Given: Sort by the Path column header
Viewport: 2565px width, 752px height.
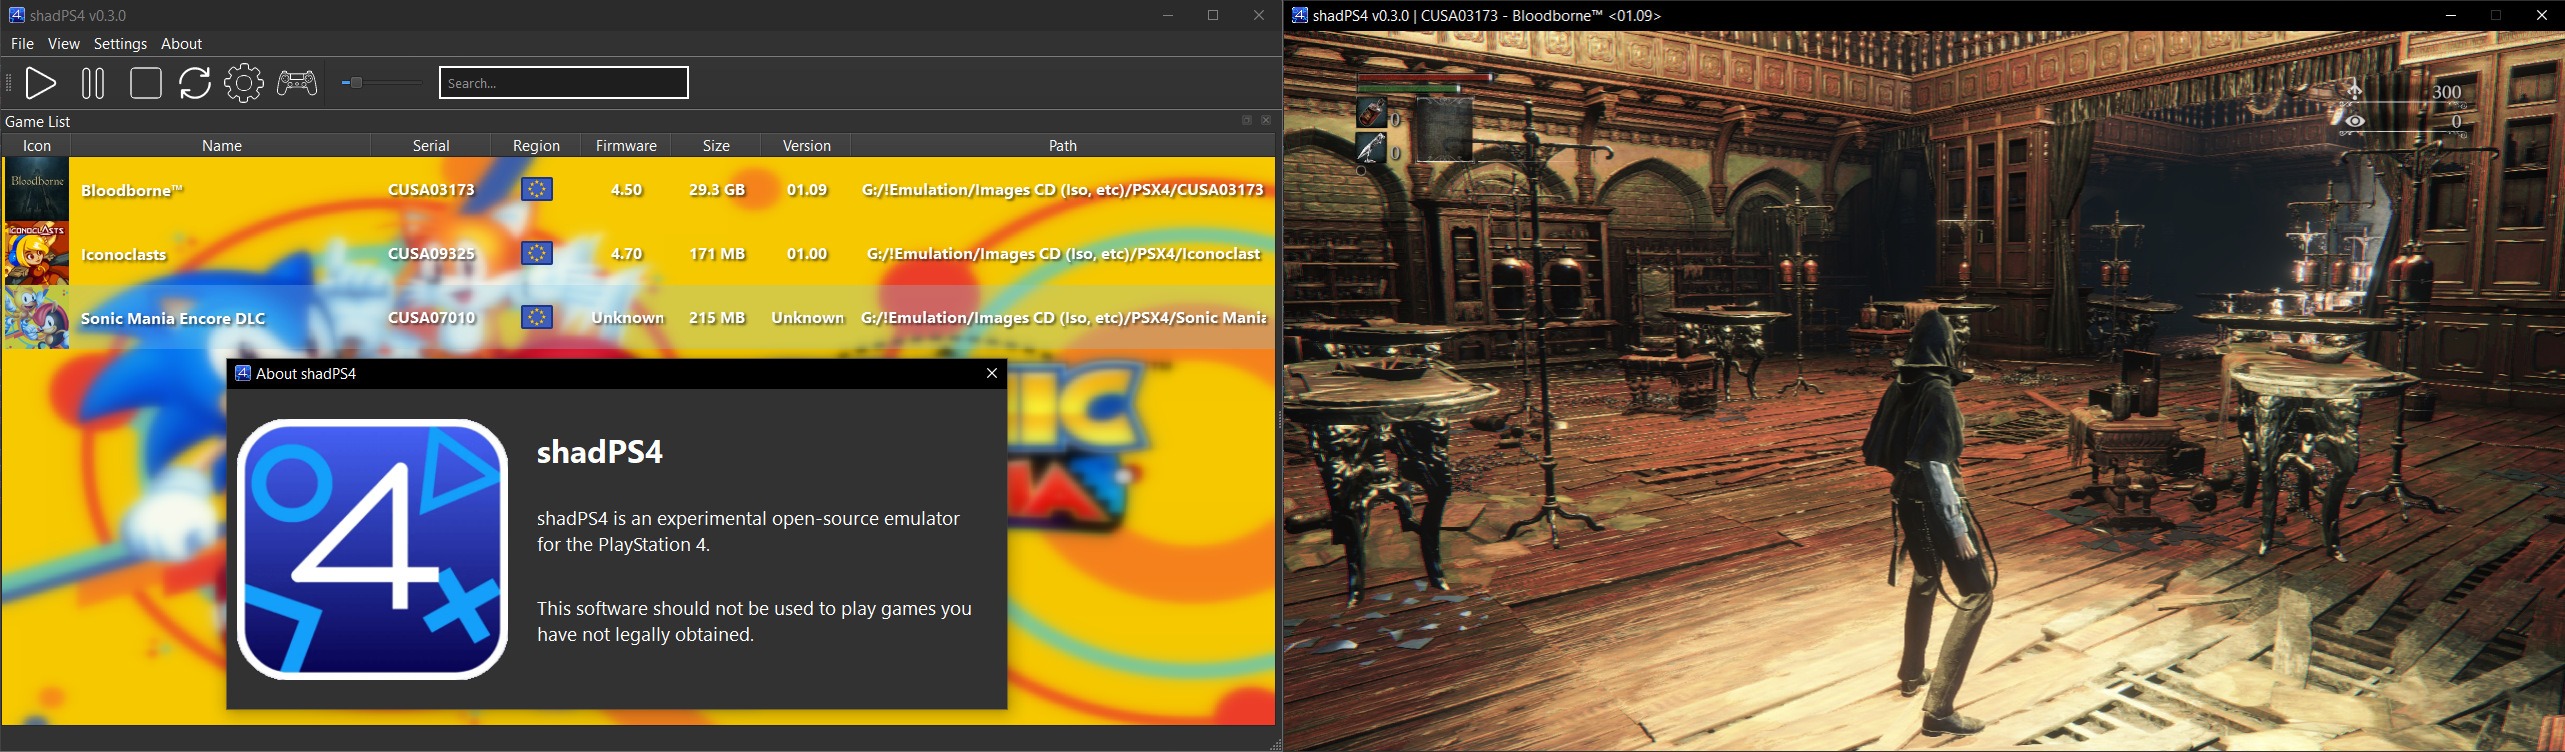Looking at the screenshot, I should click(1063, 146).
